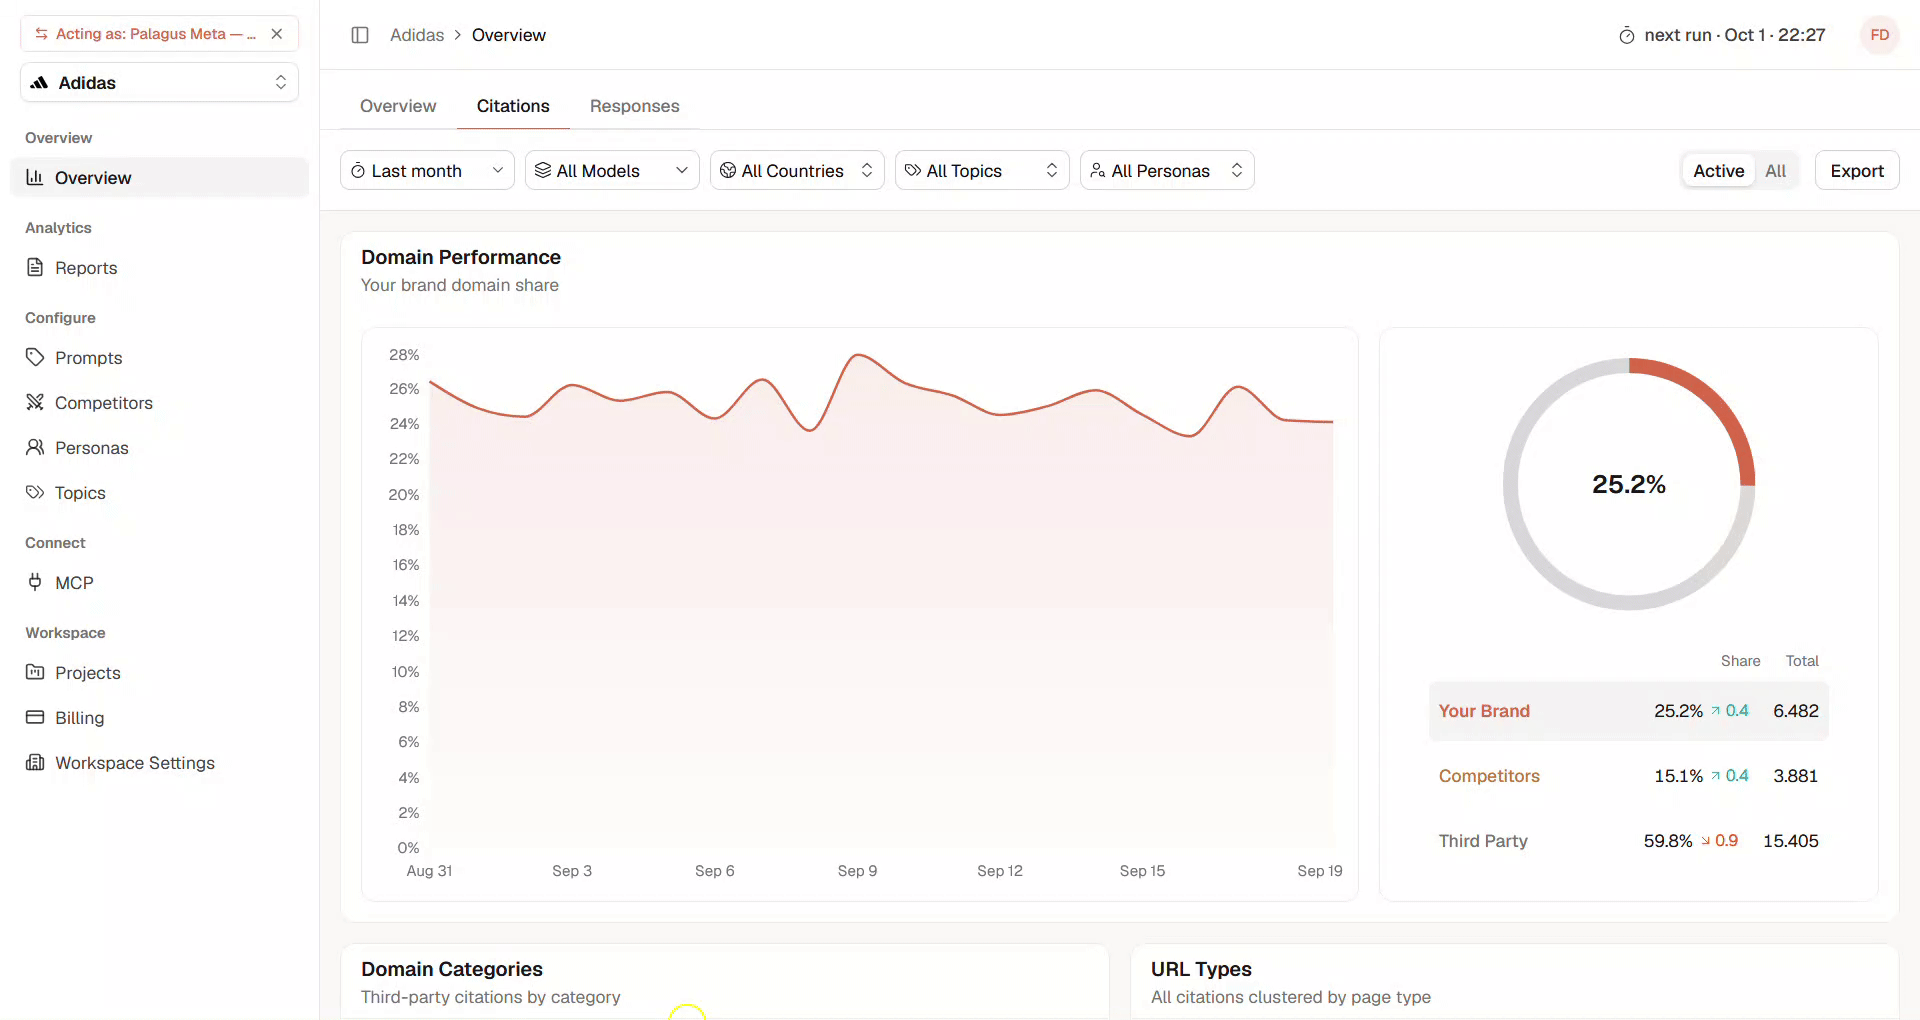Screen dimensions: 1920x1020
Task: Click the URL Types heading
Action: (1201, 969)
